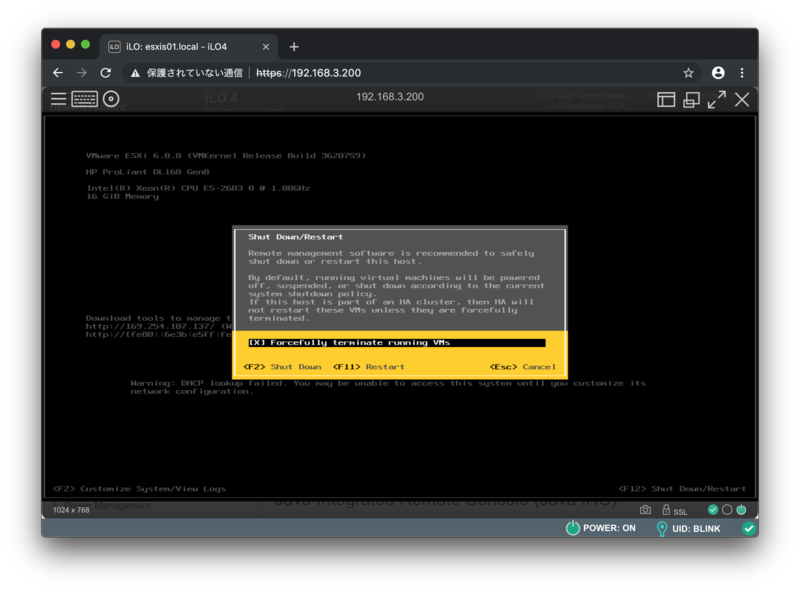Open the virtual media disc icon
The height and width of the screenshot is (592, 800).
tap(111, 99)
